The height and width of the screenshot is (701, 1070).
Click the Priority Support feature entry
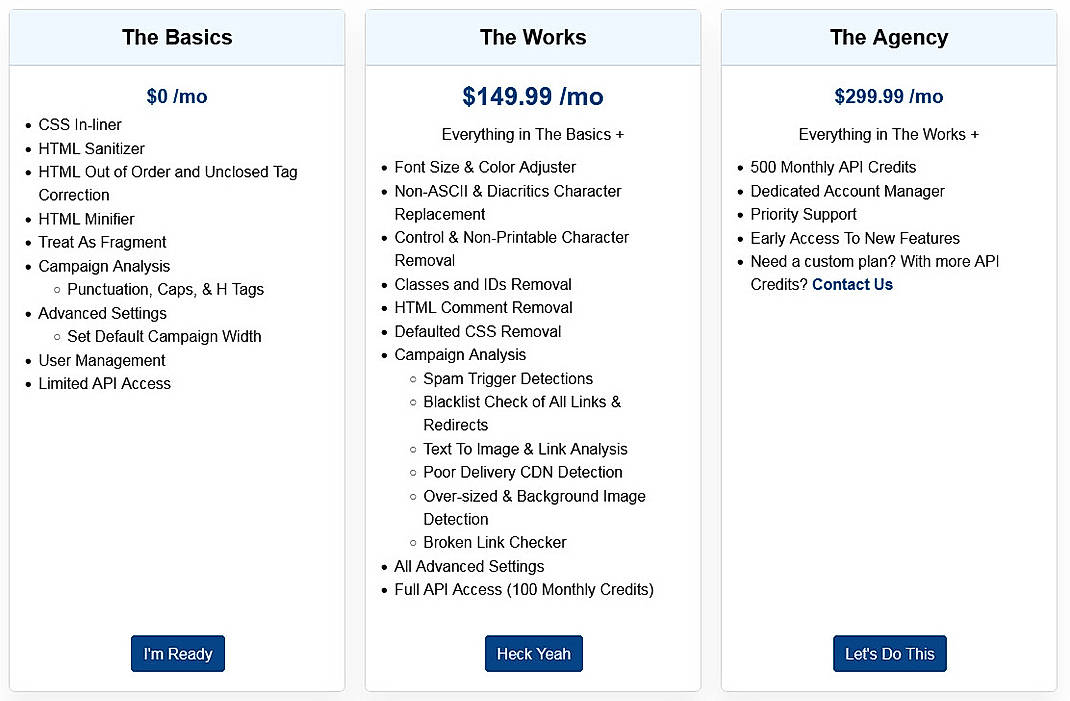click(803, 214)
